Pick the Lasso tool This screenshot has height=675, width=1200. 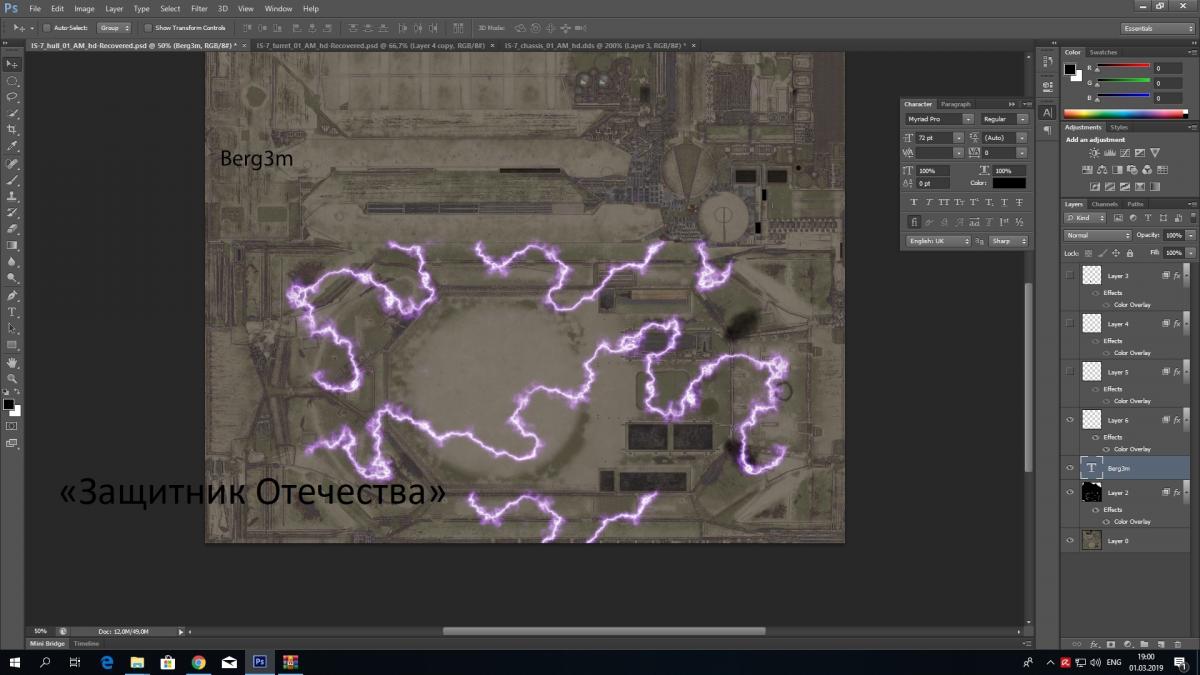(13, 97)
